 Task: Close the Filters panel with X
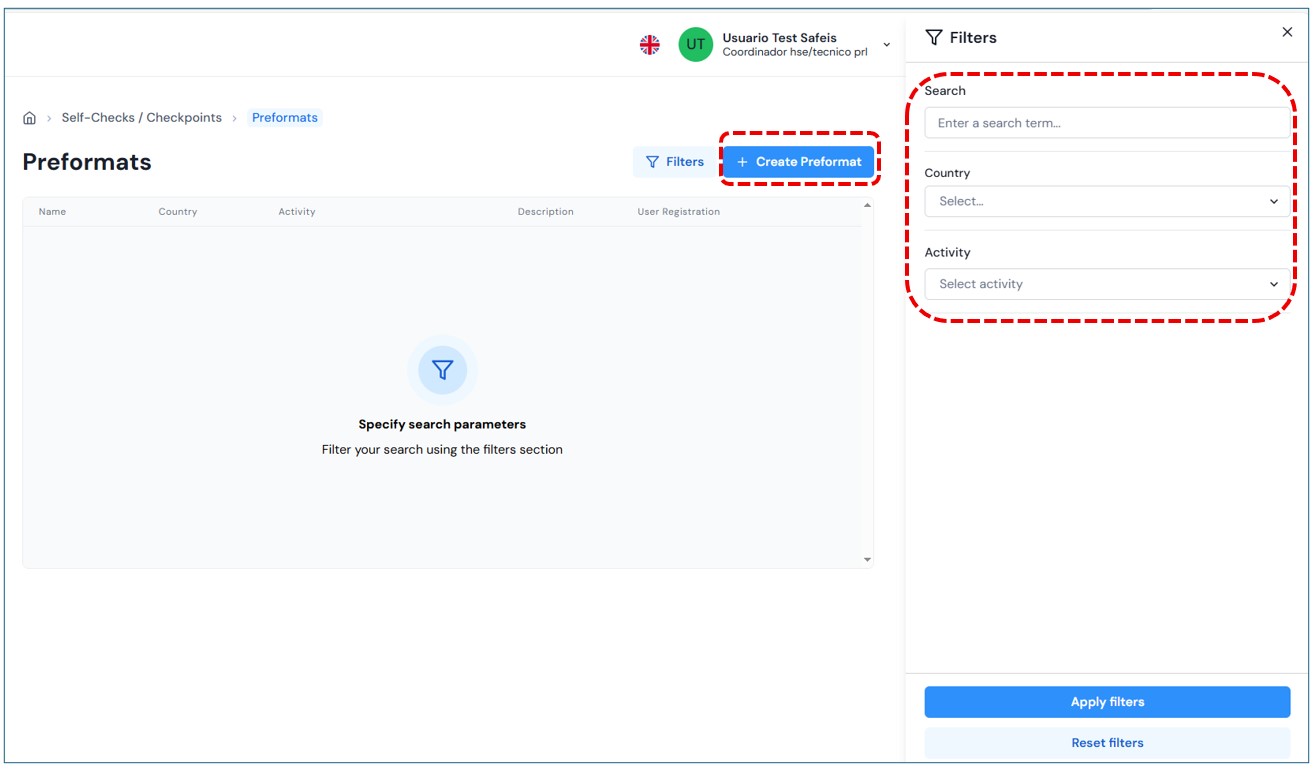(x=1287, y=33)
